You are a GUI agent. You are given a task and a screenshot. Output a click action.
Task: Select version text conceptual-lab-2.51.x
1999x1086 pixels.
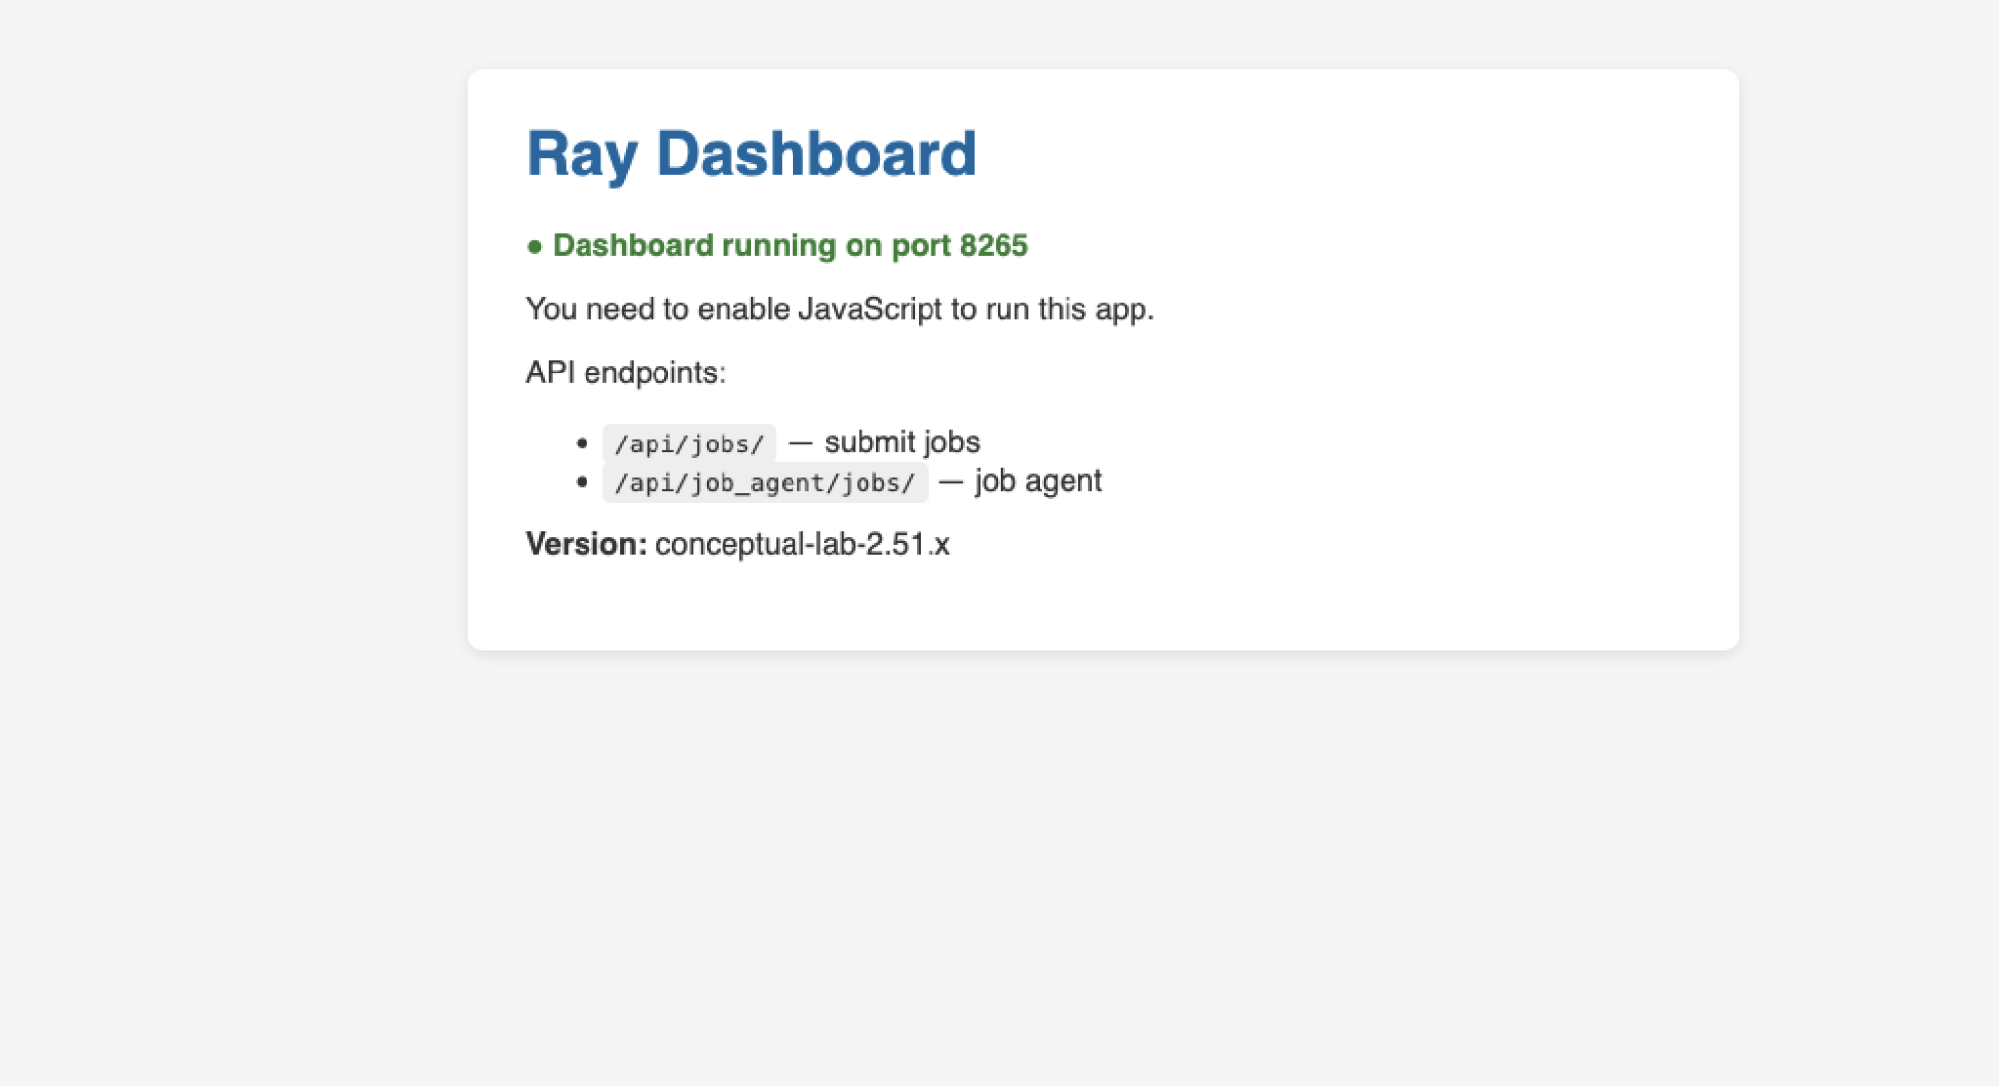(x=802, y=544)
